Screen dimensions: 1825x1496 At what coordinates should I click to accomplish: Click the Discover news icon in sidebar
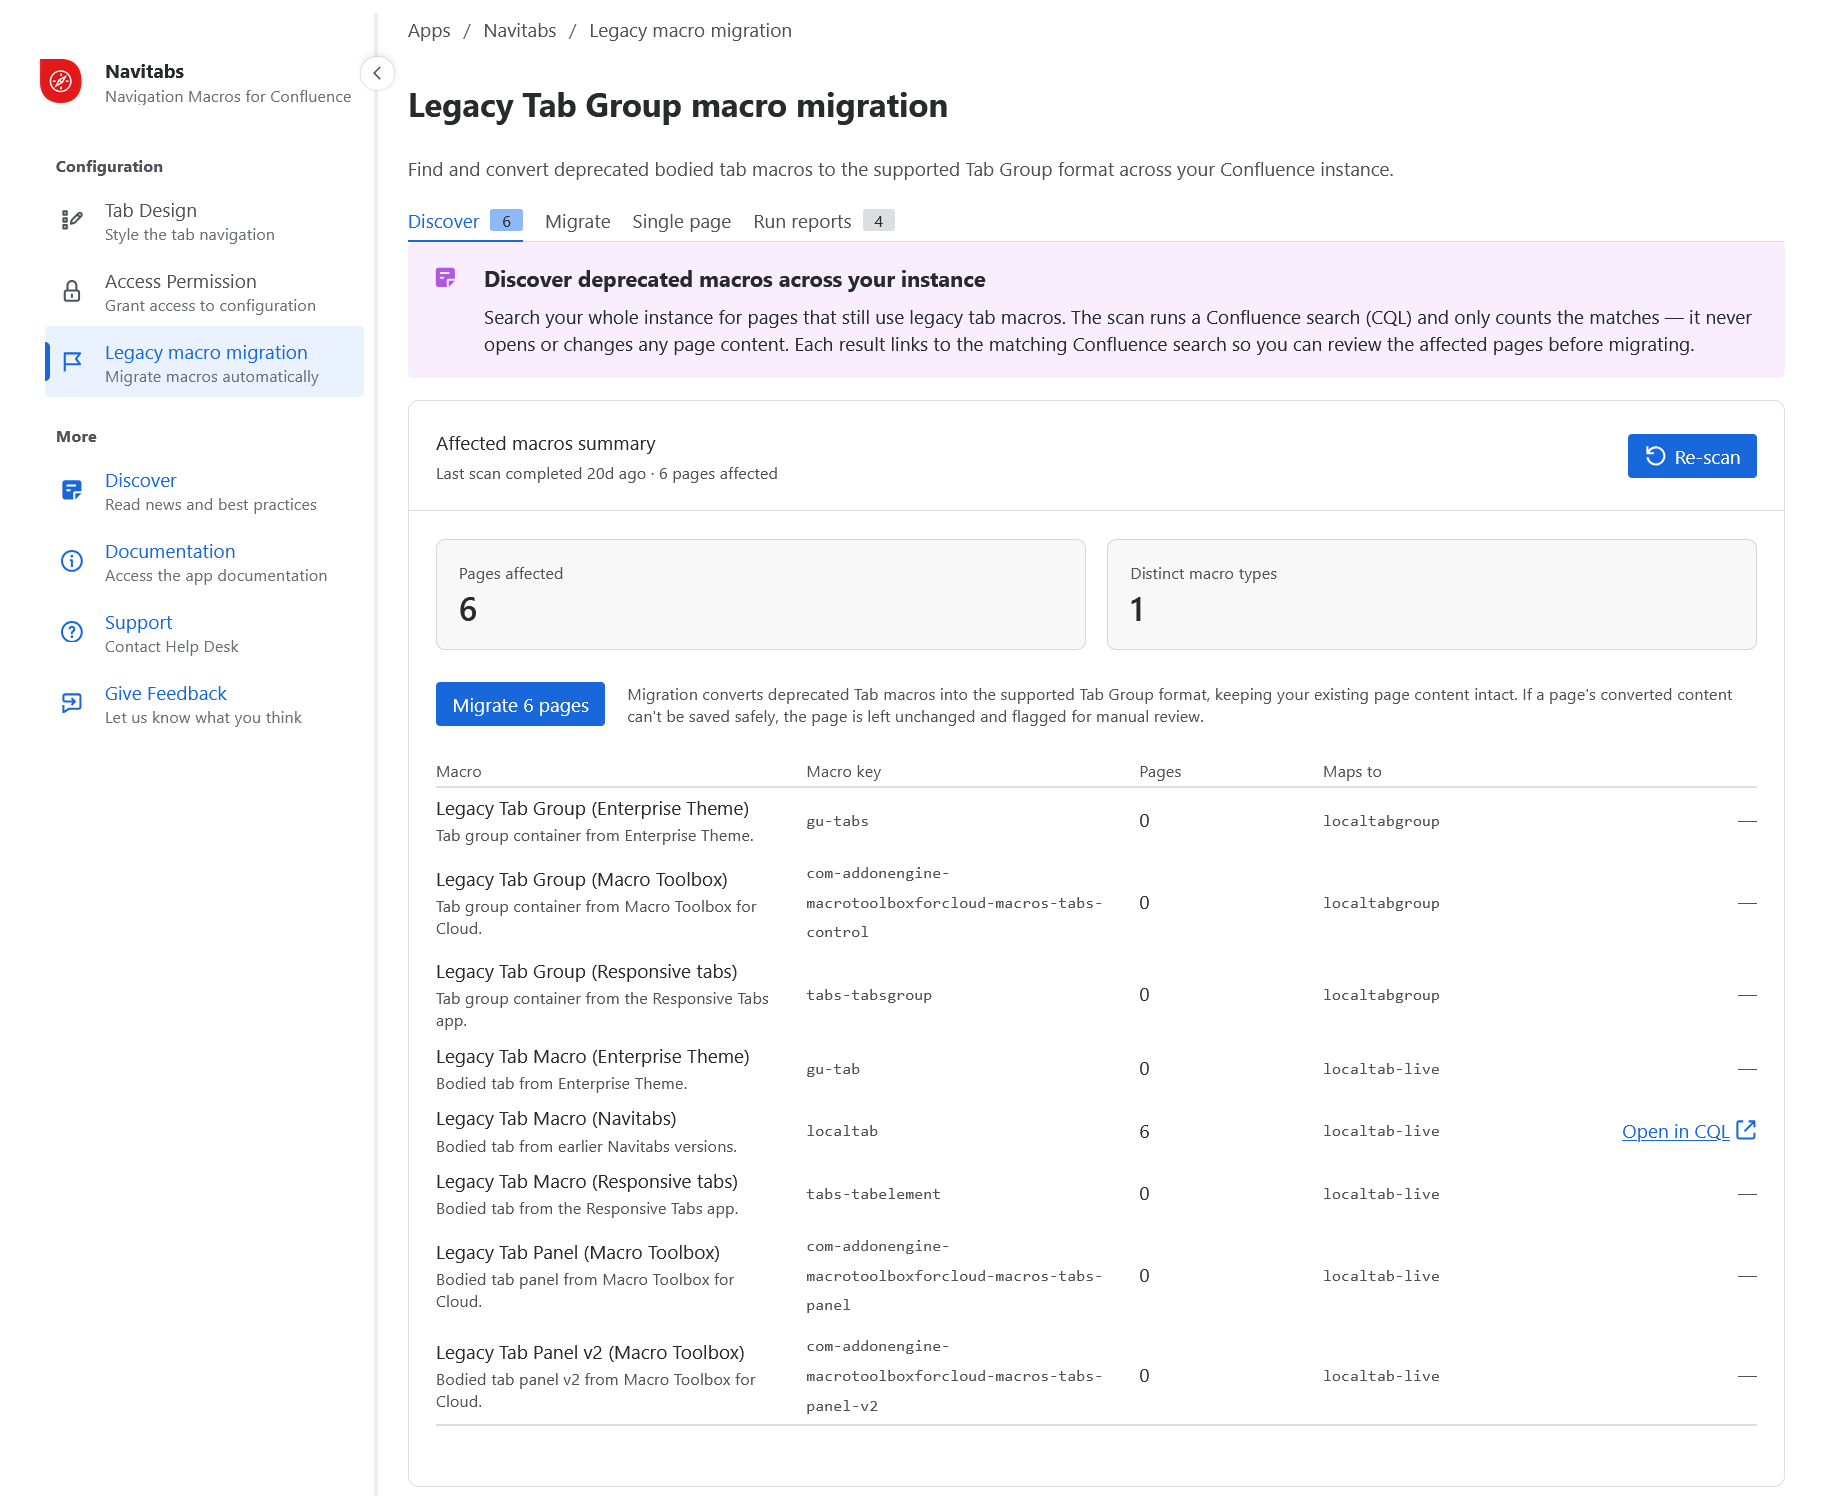click(72, 490)
